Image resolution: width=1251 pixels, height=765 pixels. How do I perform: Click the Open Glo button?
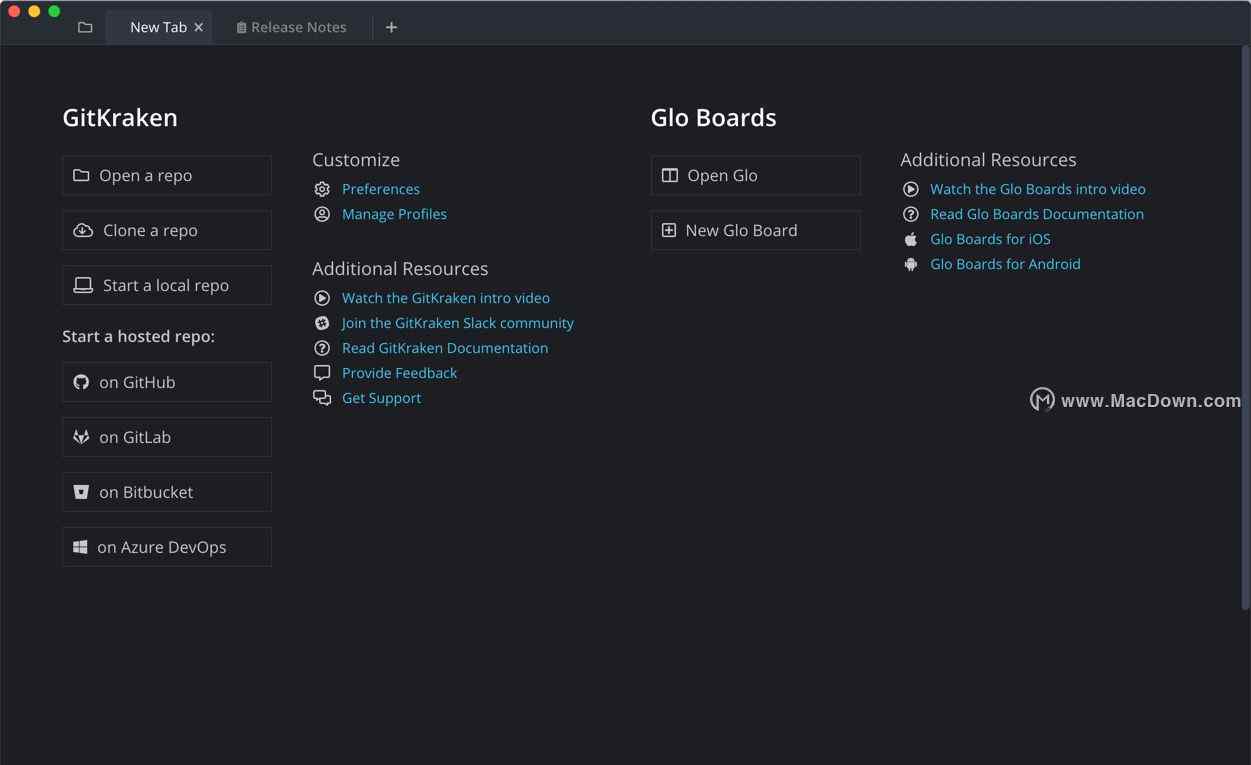tap(756, 175)
